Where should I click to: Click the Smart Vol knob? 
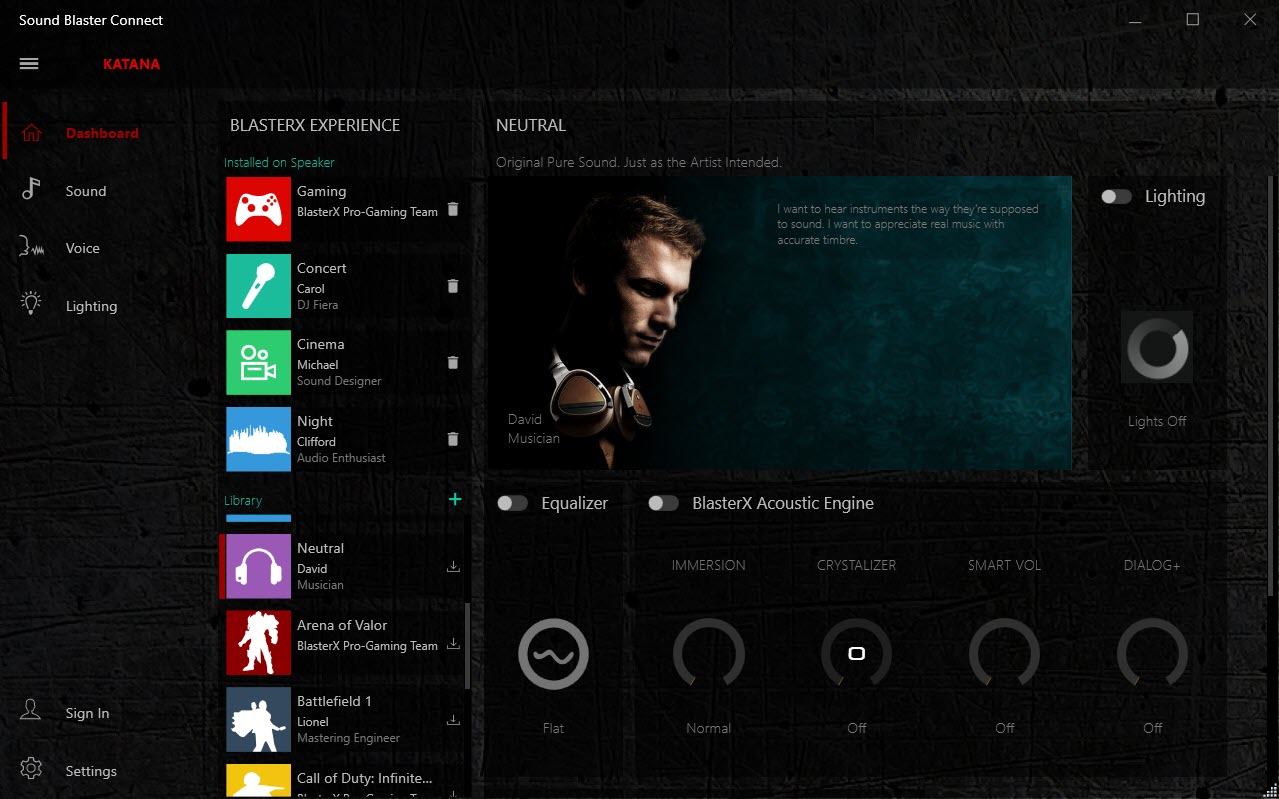(1005, 654)
